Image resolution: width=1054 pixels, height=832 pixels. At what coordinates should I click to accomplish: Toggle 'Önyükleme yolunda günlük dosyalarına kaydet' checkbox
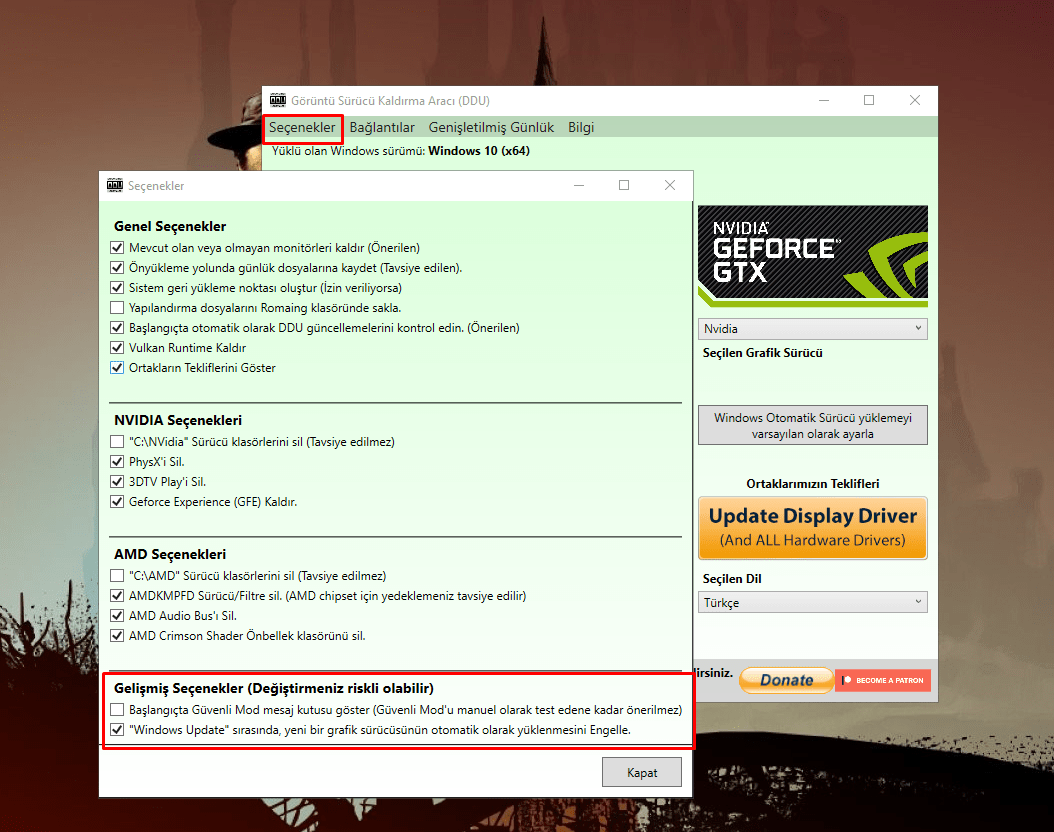click(x=117, y=268)
